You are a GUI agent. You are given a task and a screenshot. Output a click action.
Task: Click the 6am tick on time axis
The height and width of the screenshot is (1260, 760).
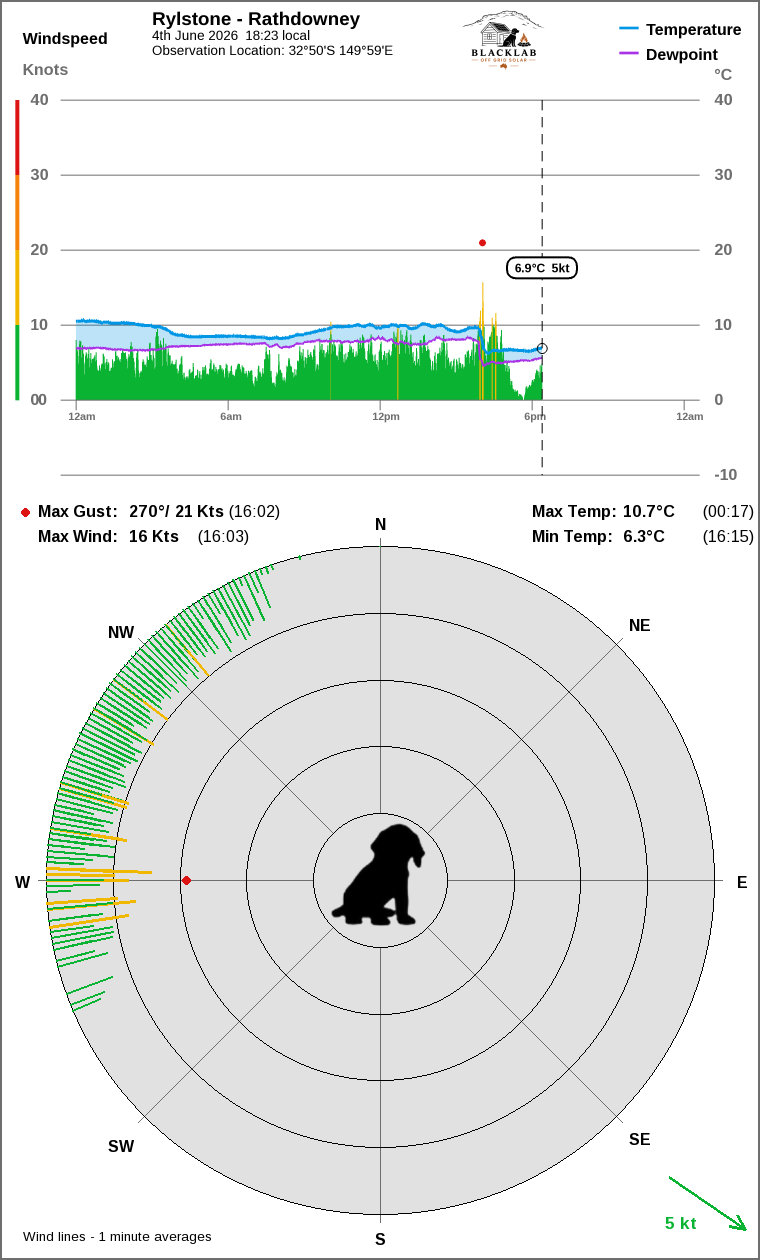pos(231,416)
